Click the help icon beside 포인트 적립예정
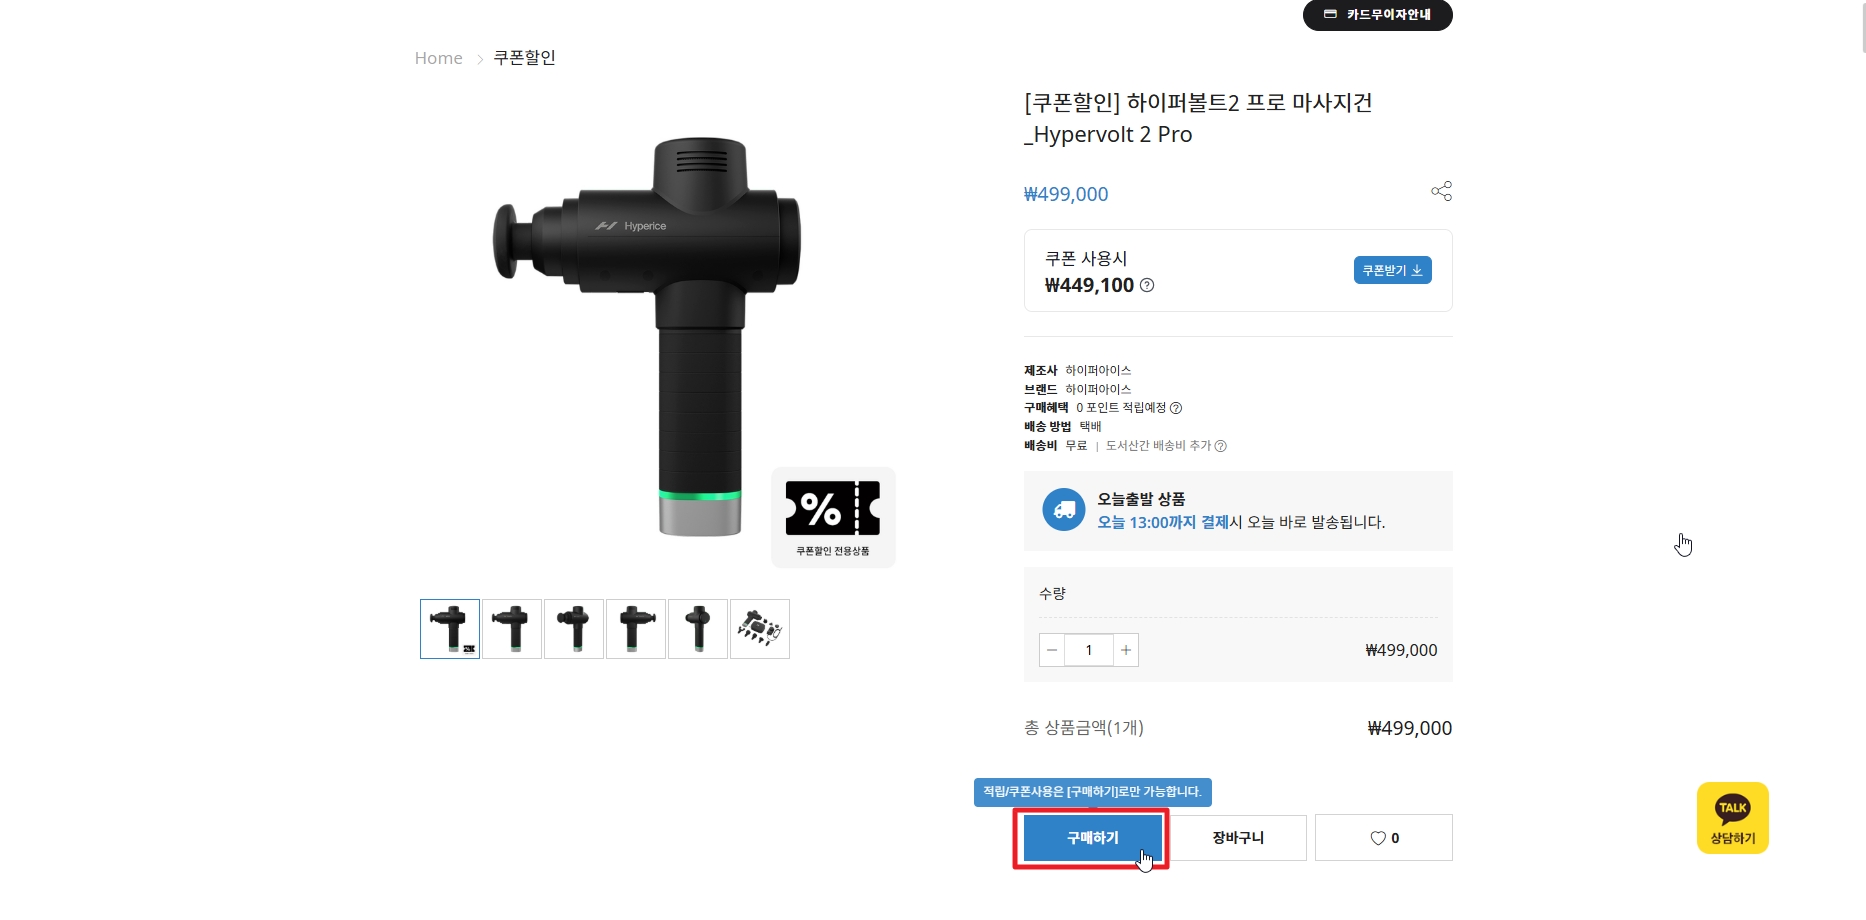The image size is (1866, 920). 1176,408
